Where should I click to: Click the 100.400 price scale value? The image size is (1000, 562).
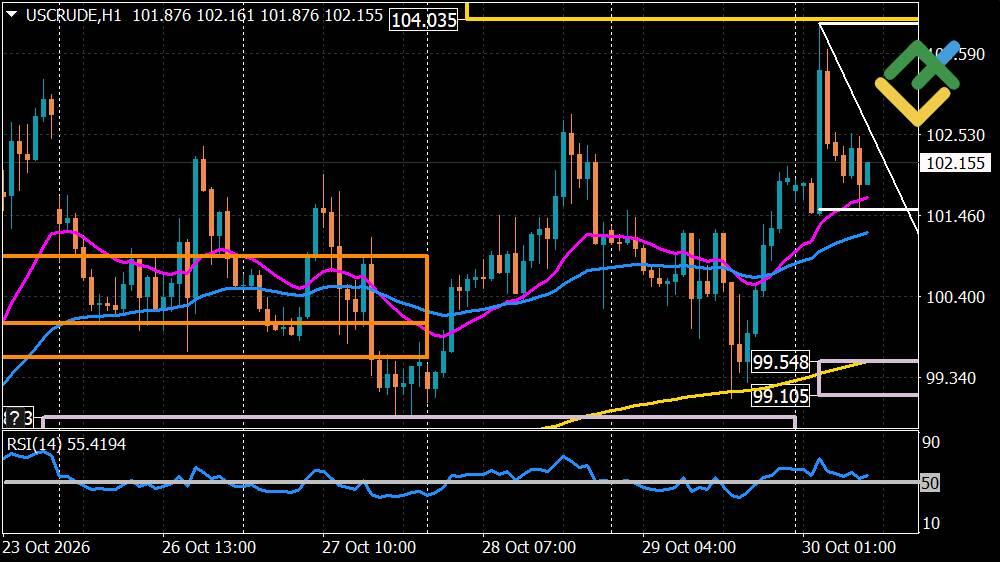coord(955,297)
